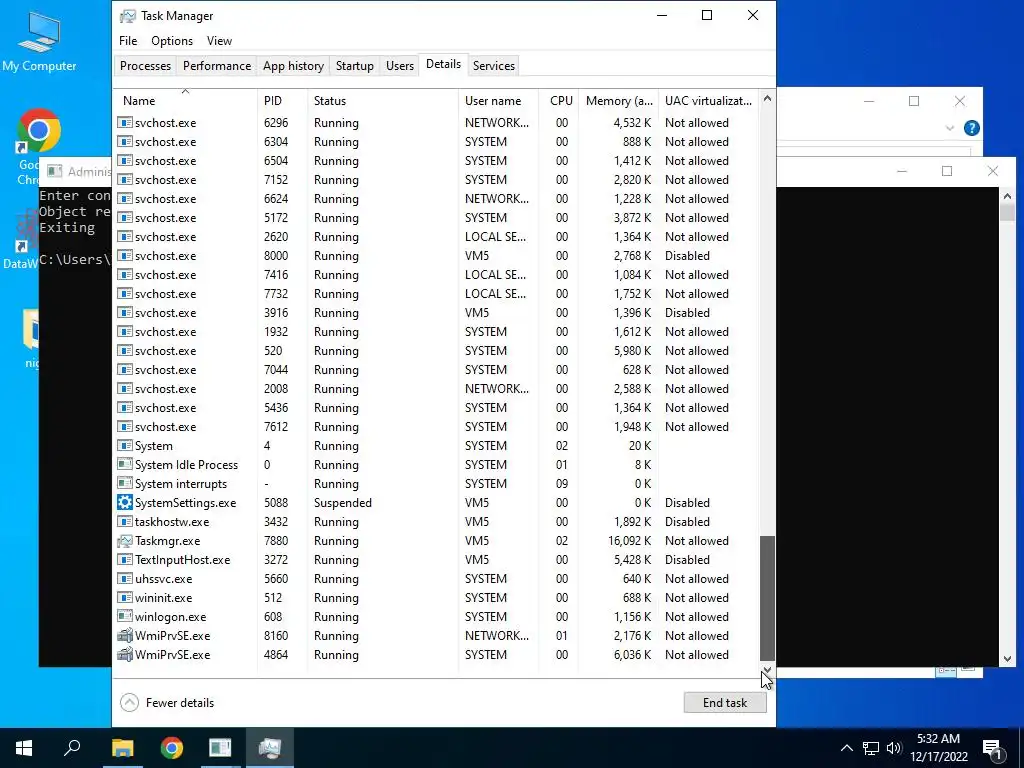
Task: Sort by the UAC virtualization column header
Action: 709,101
